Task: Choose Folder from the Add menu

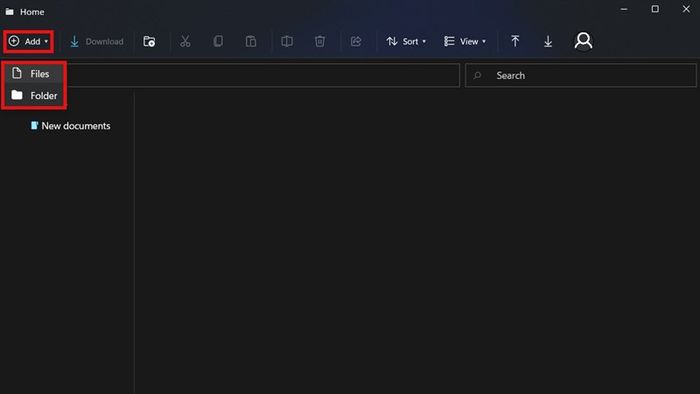Action: pos(34,95)
